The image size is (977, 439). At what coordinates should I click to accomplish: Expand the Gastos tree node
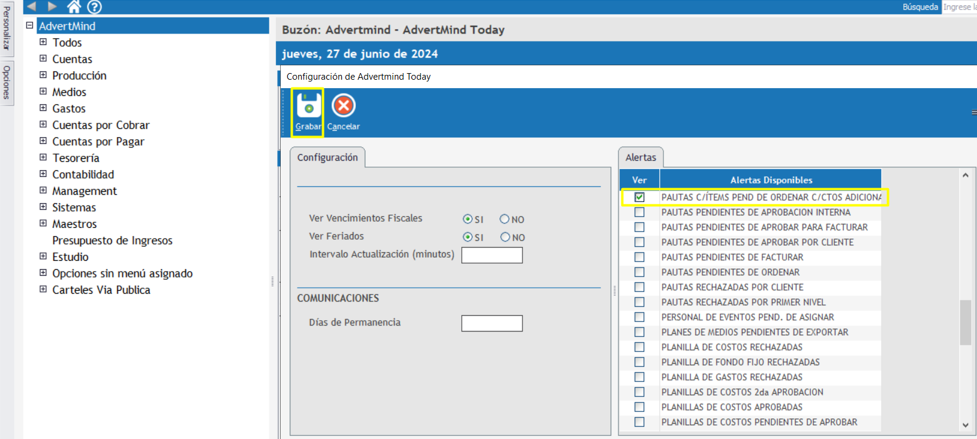43,108
